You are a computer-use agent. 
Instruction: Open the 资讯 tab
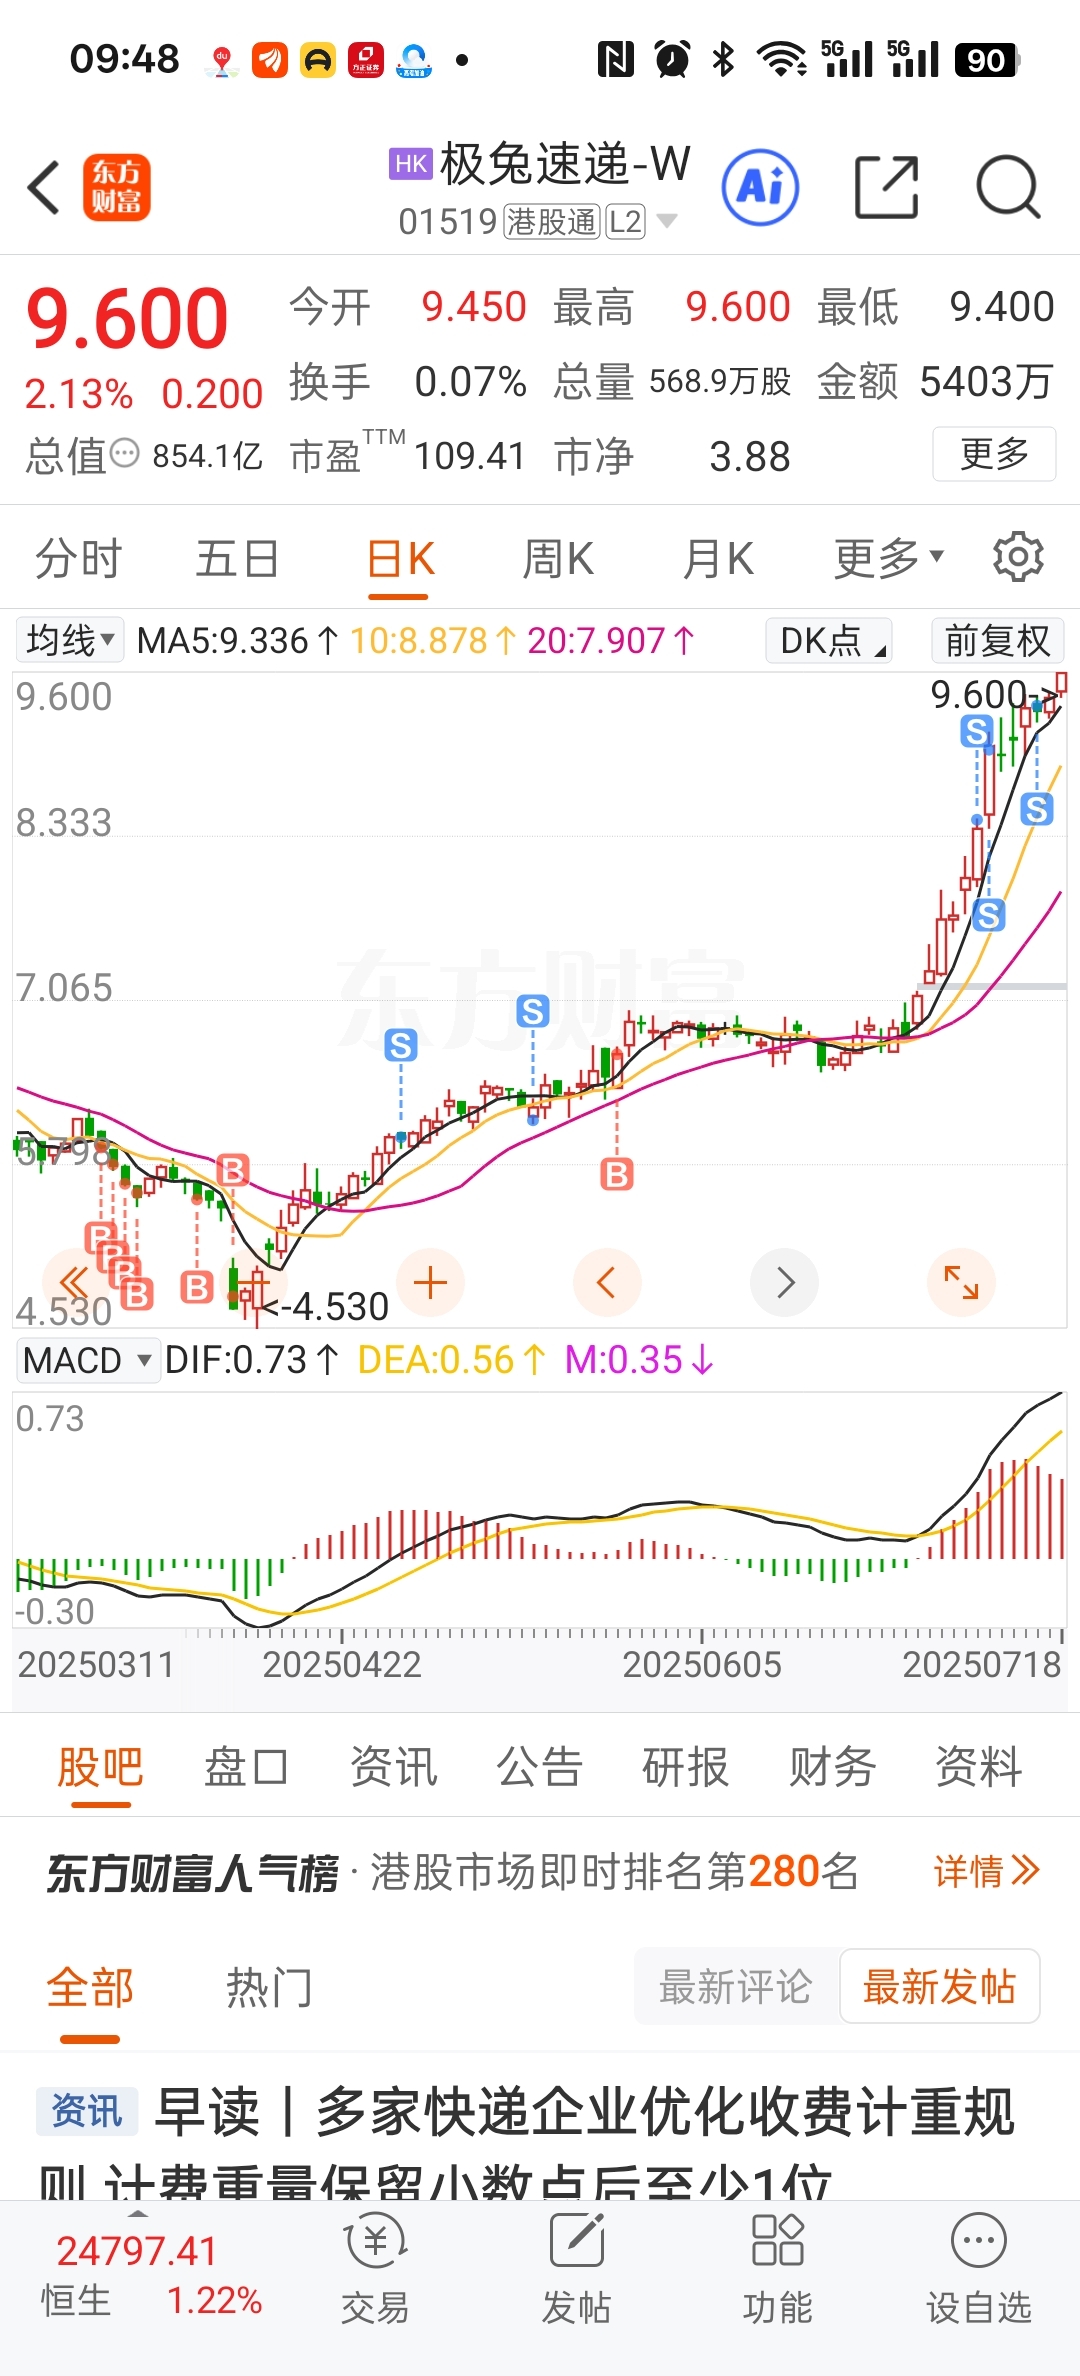tap(393, 1767)
